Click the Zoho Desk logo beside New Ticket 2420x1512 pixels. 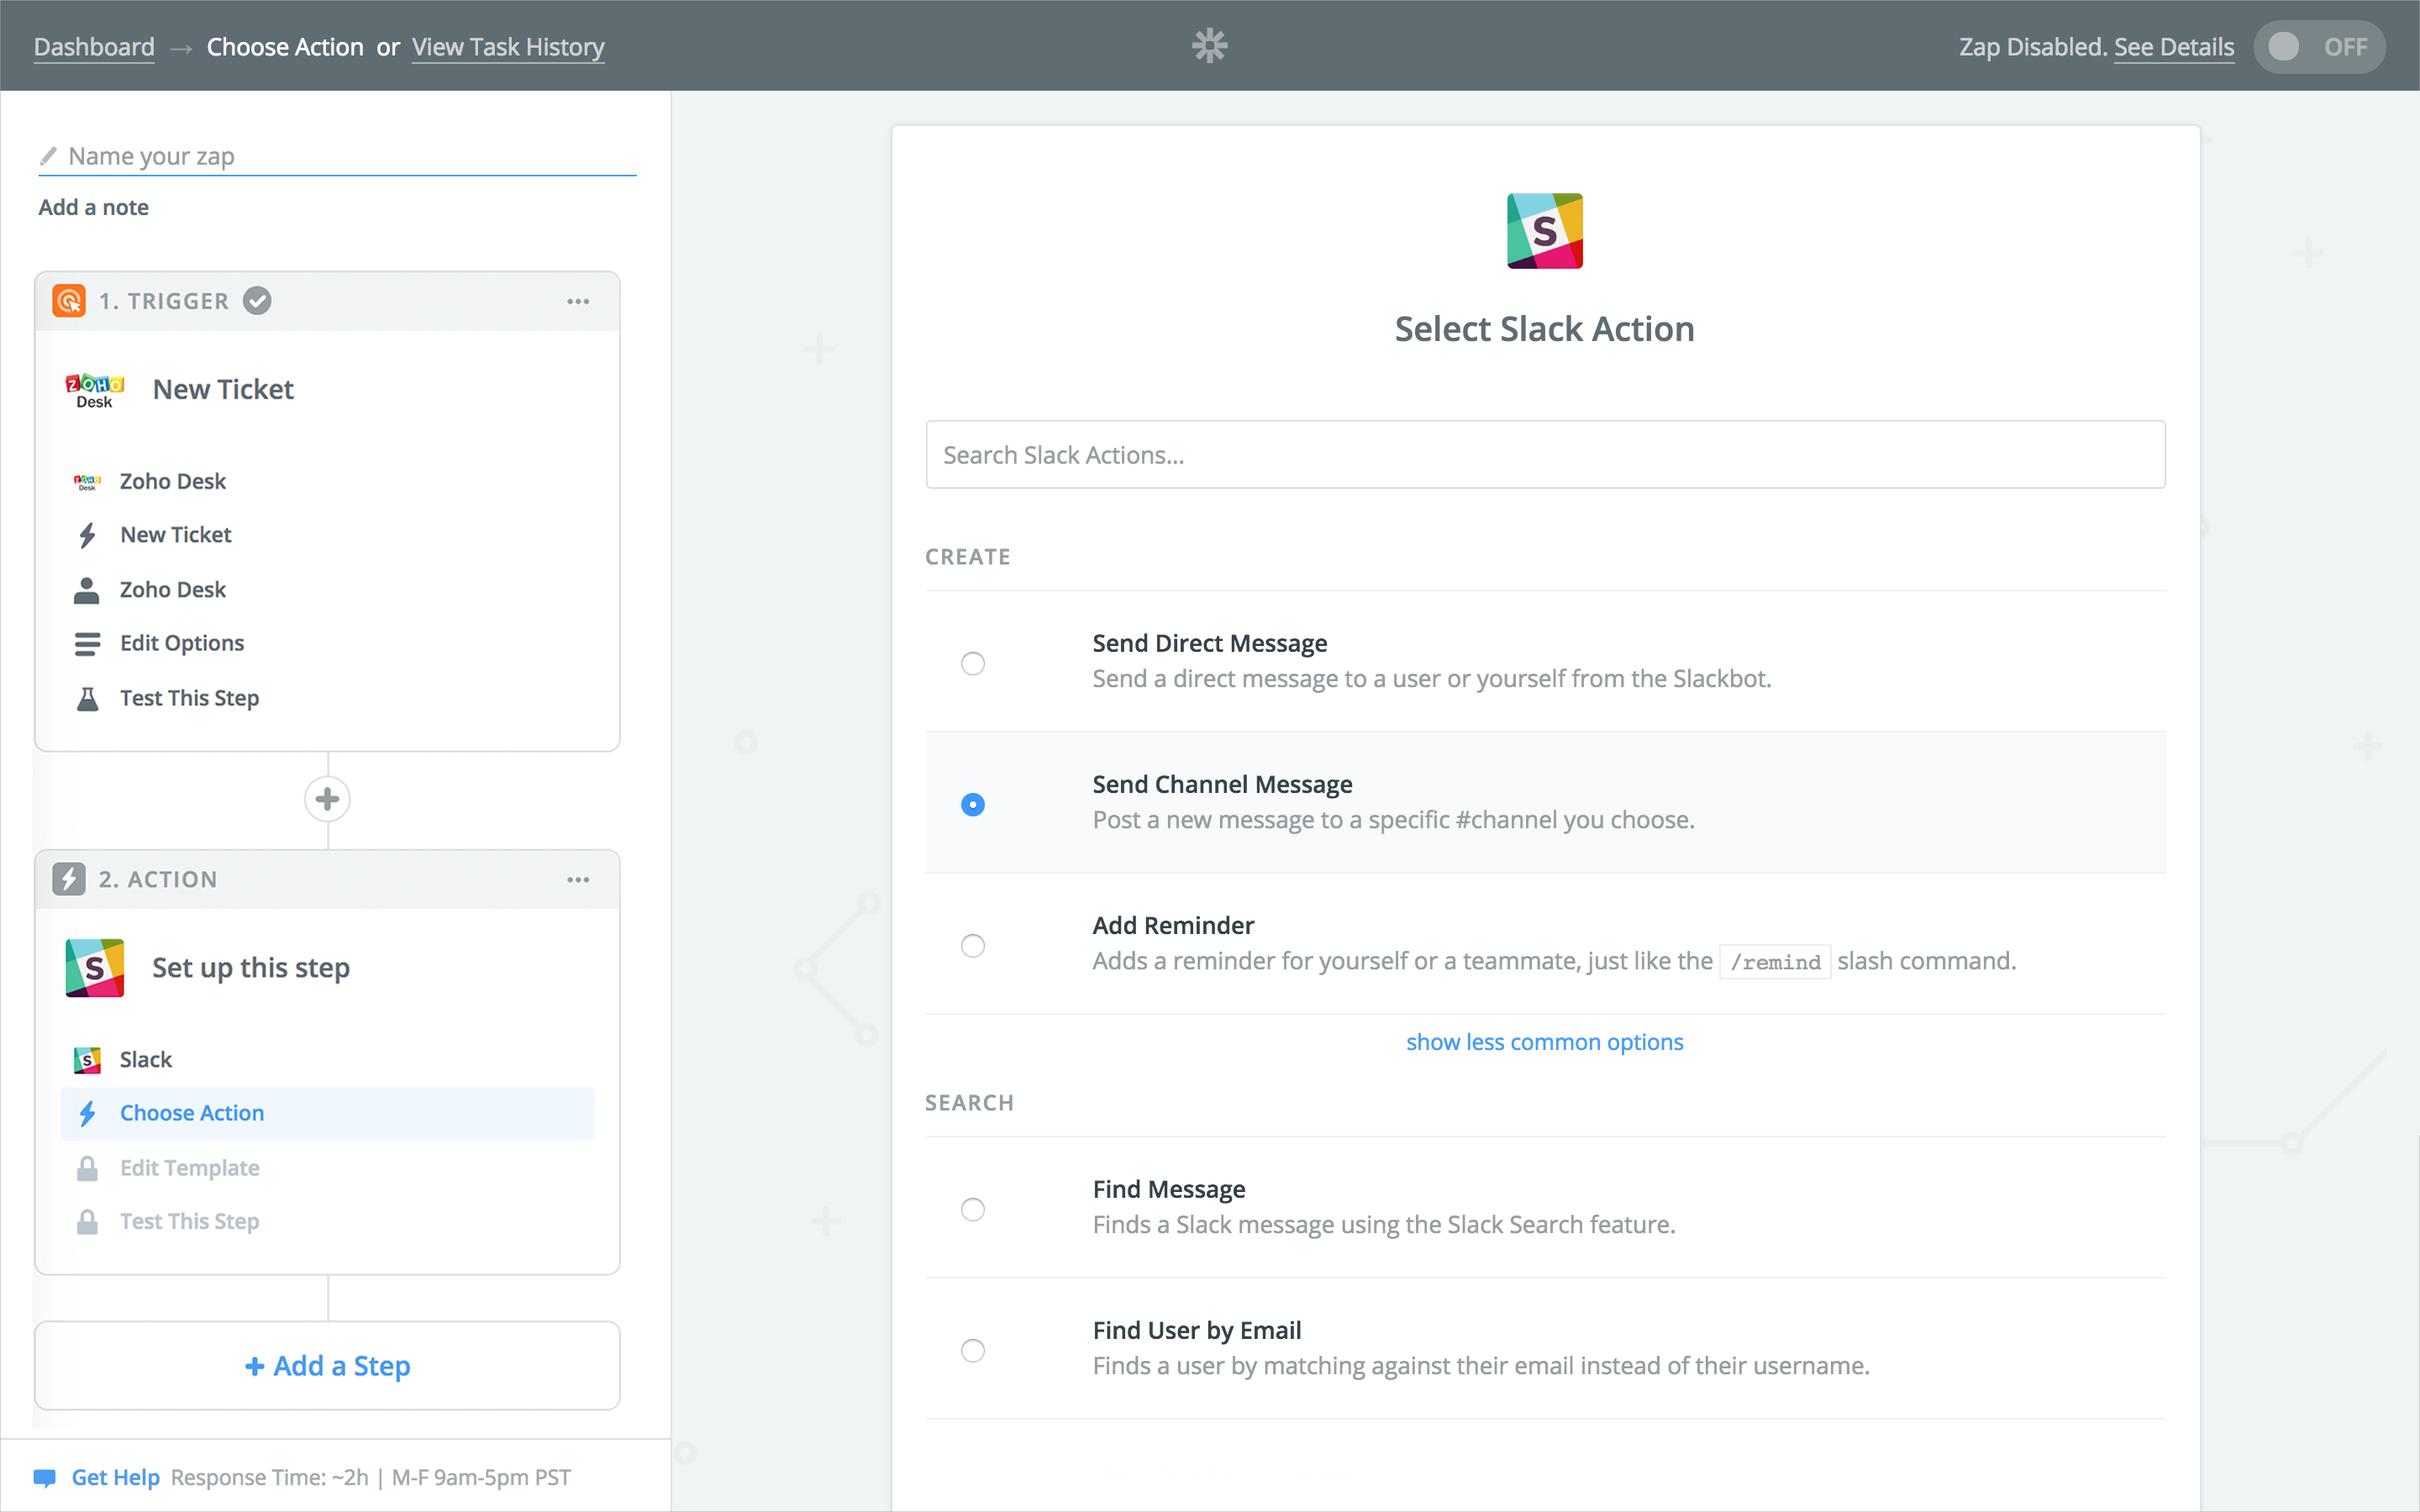95,390
